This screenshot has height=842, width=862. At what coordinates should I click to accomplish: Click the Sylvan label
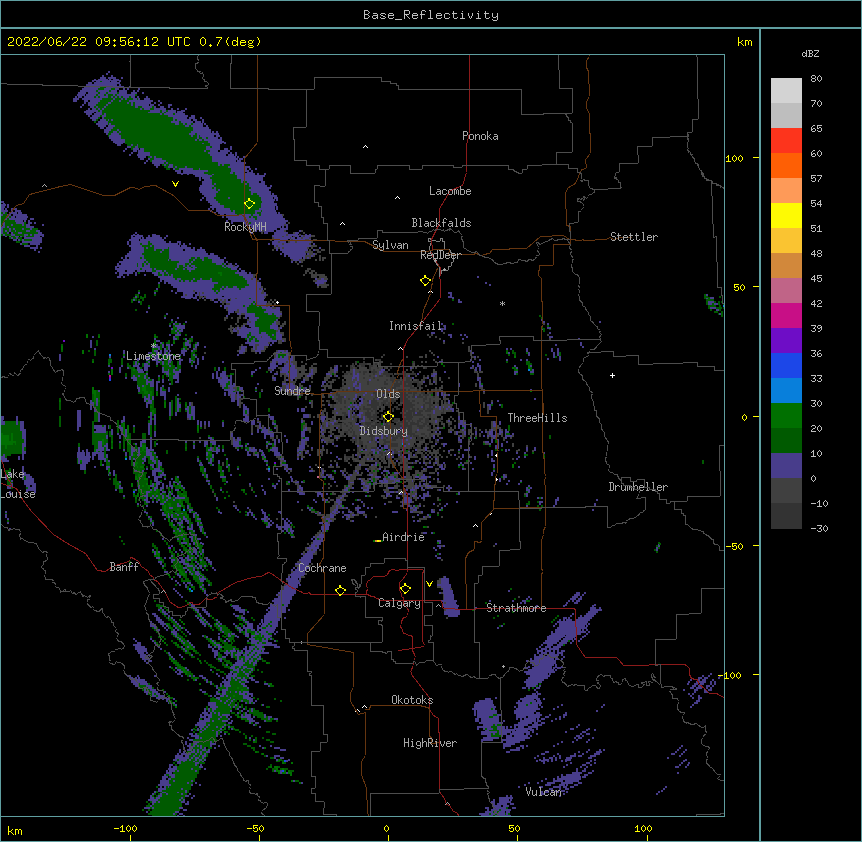390,245
